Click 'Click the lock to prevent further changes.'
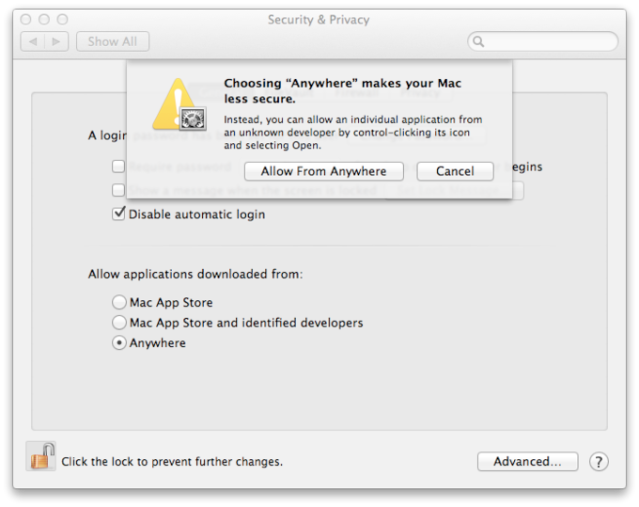Image resolution: width=639 pixels, height=507 pixels. pyautogui.click(x=172, y=461)
